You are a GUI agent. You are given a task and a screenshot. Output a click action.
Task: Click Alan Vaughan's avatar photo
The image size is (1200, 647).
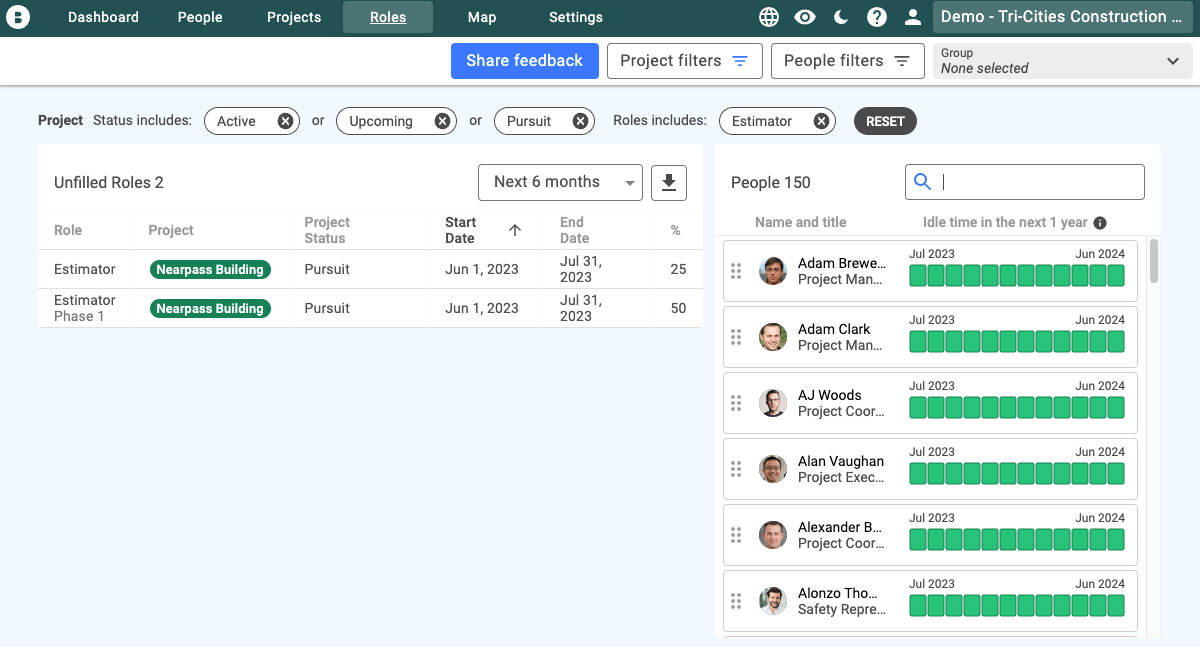click(773, 469)
